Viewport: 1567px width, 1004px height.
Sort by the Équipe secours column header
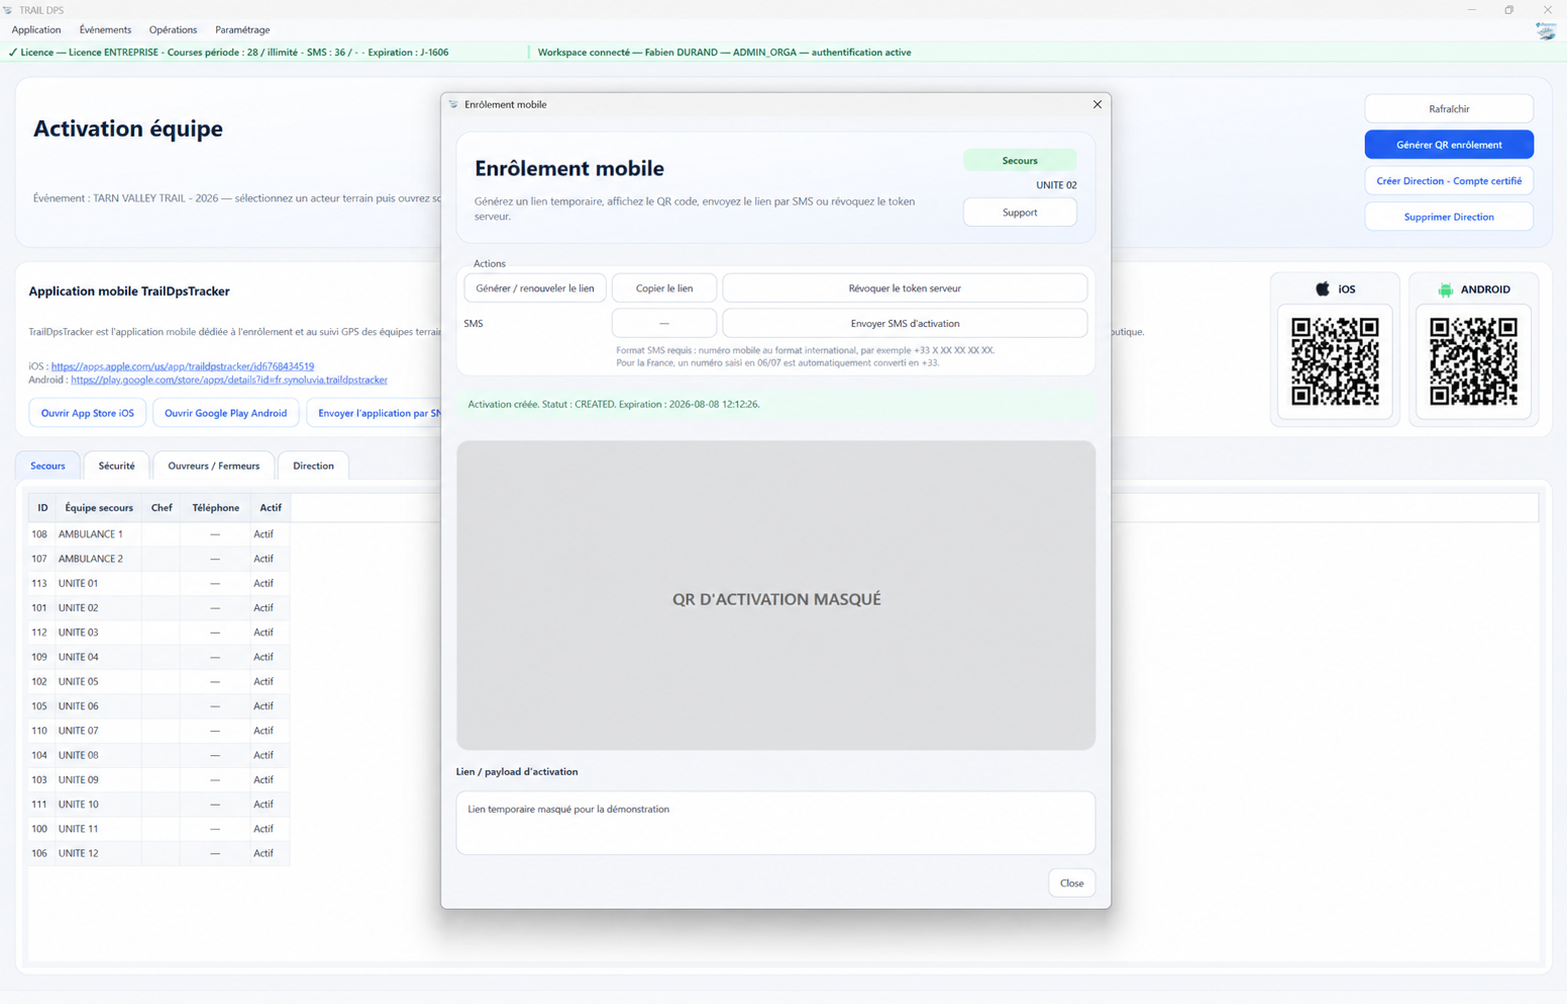click(99, 508)
